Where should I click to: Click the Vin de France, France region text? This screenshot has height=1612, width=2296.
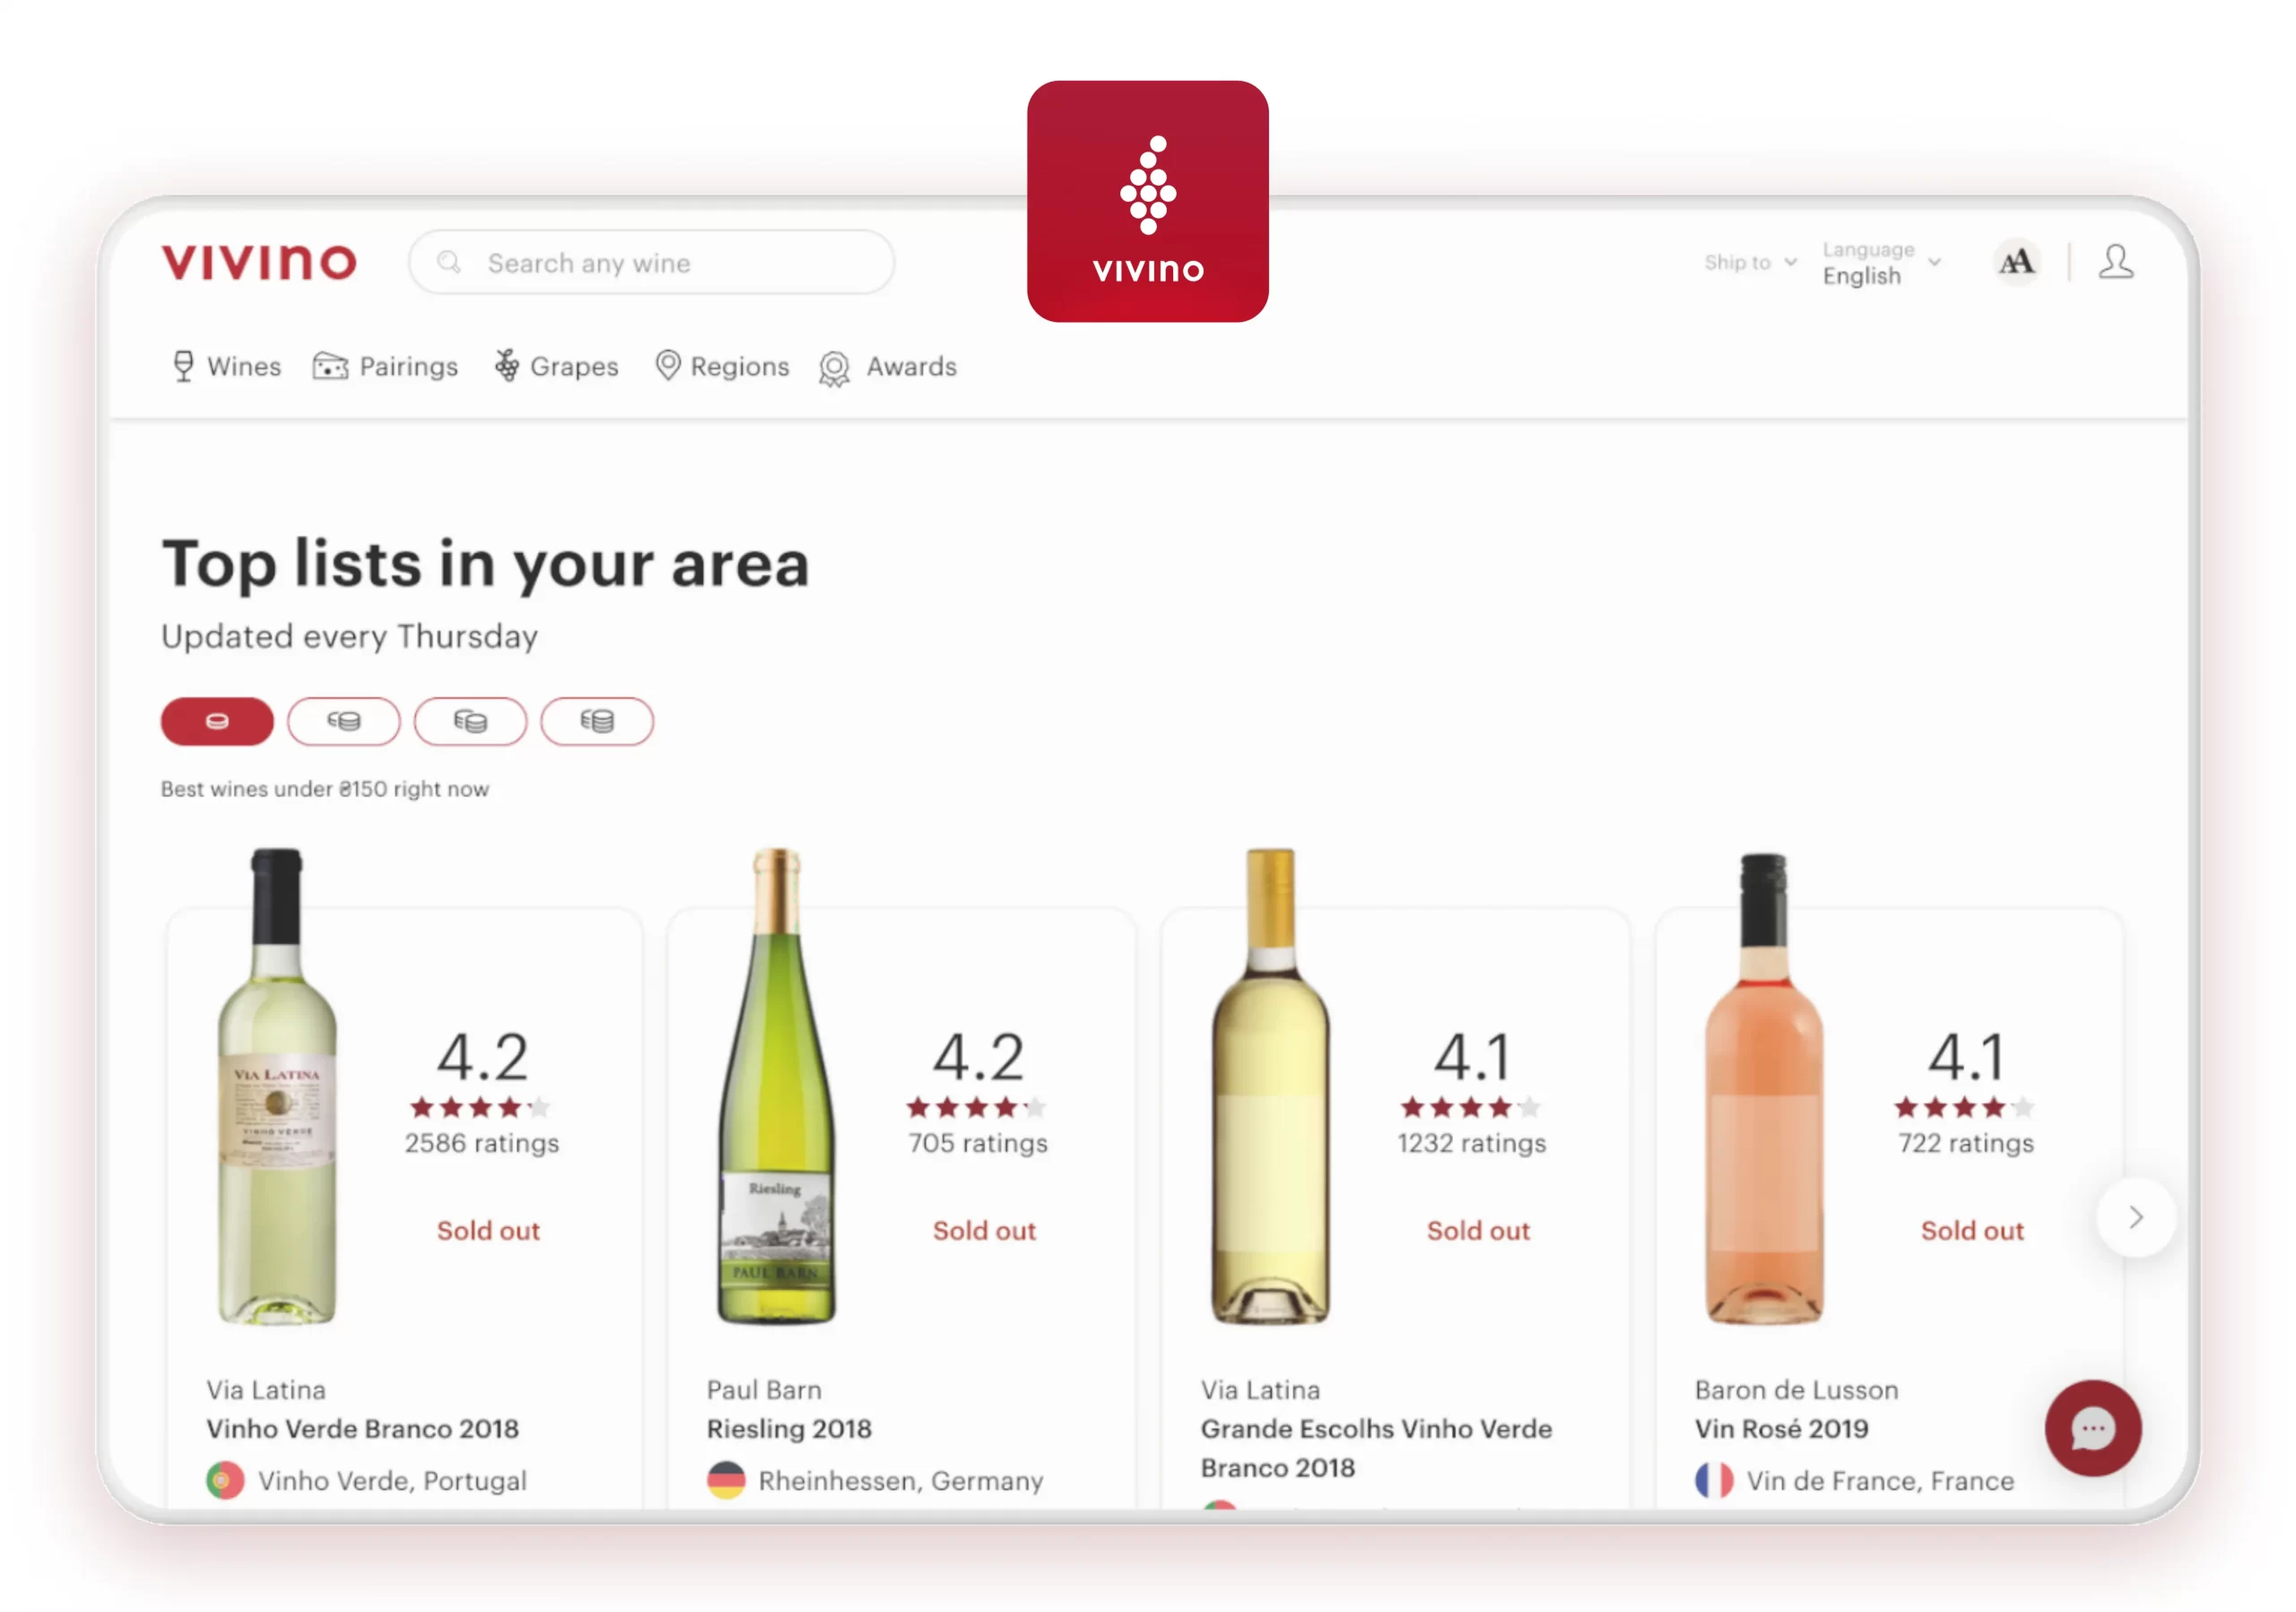1880,1481
